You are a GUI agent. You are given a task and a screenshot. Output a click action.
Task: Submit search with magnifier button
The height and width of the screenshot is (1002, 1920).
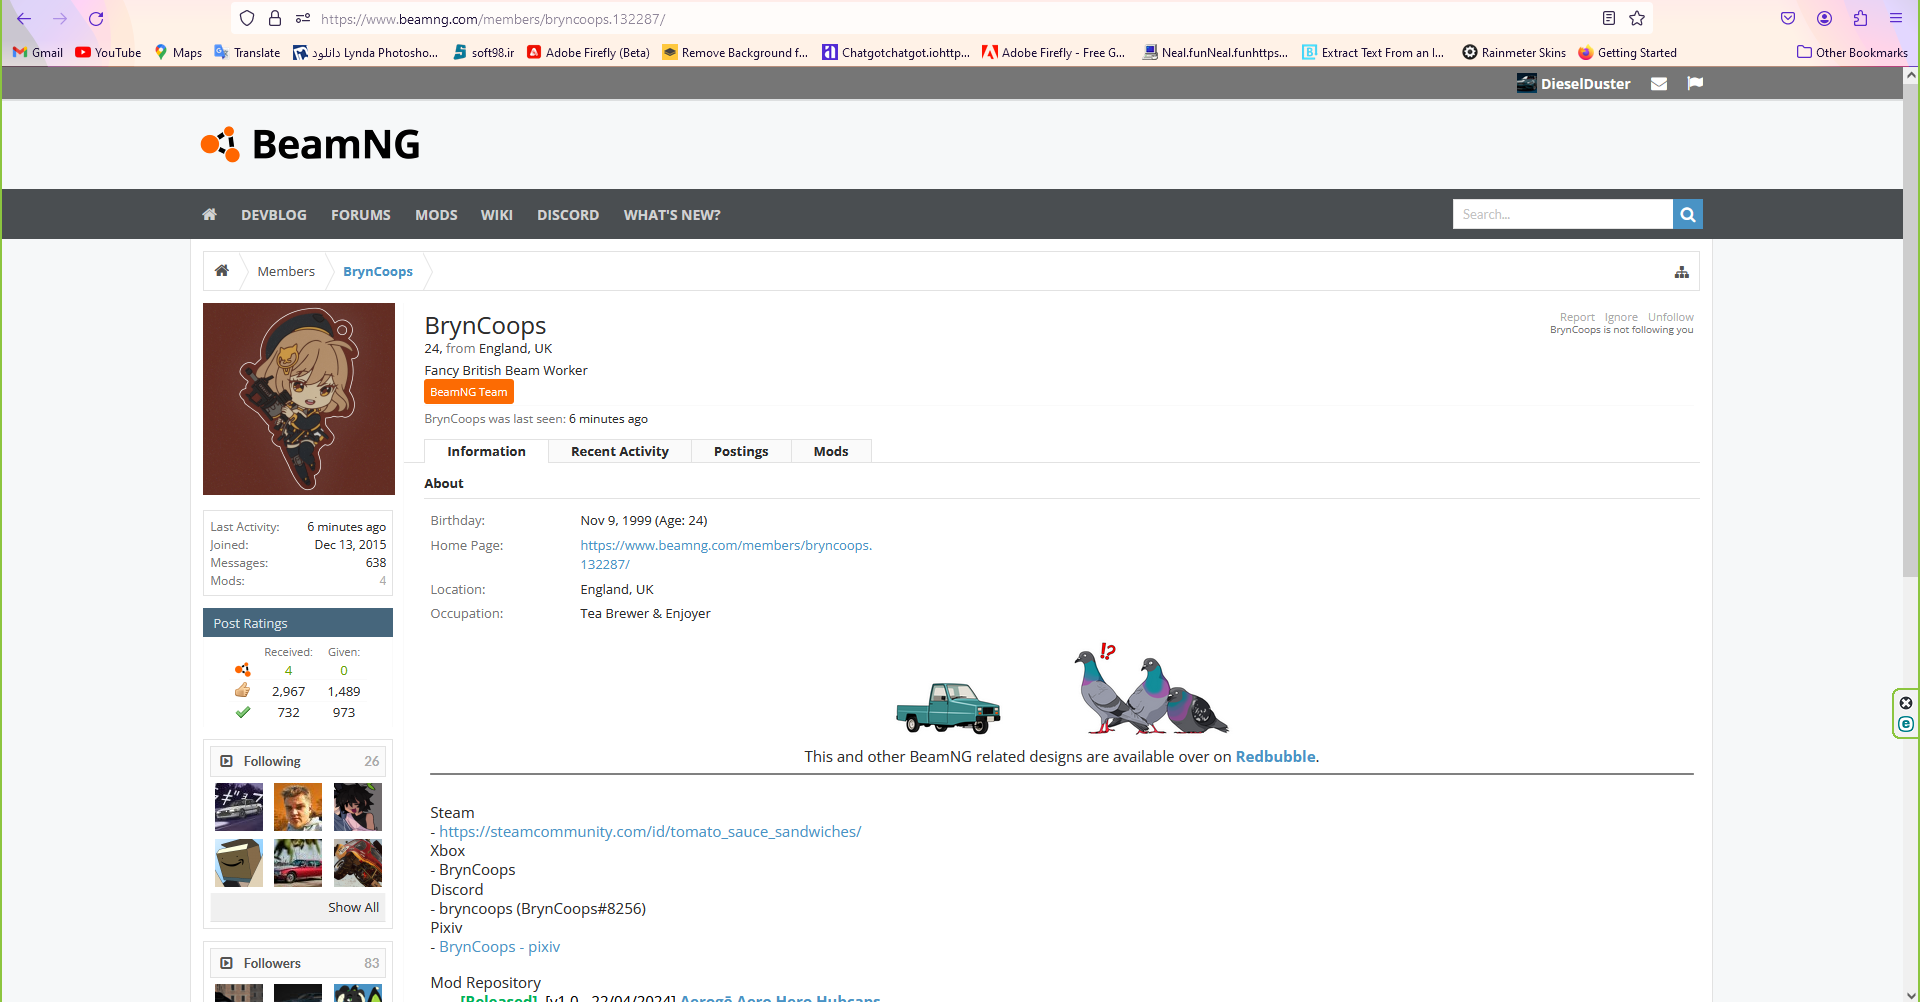(x=1688, y=214)
